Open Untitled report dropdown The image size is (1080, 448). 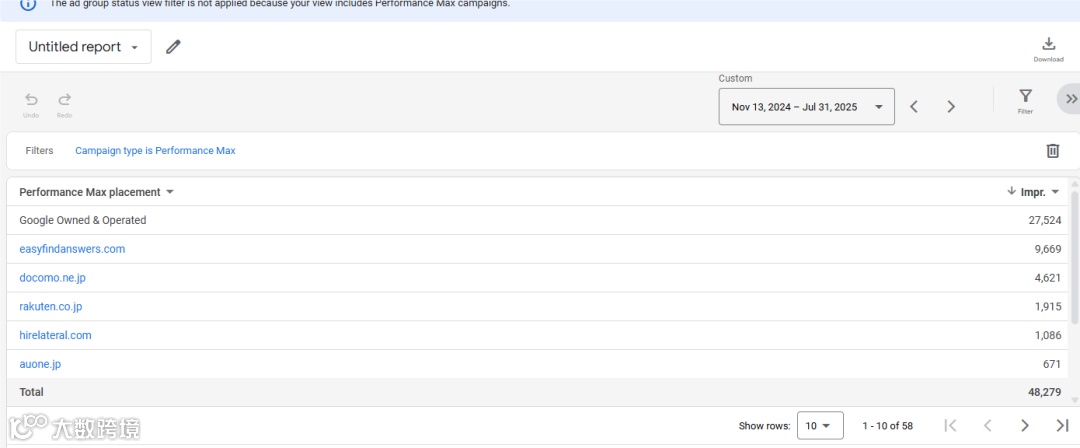pos(83,47)
